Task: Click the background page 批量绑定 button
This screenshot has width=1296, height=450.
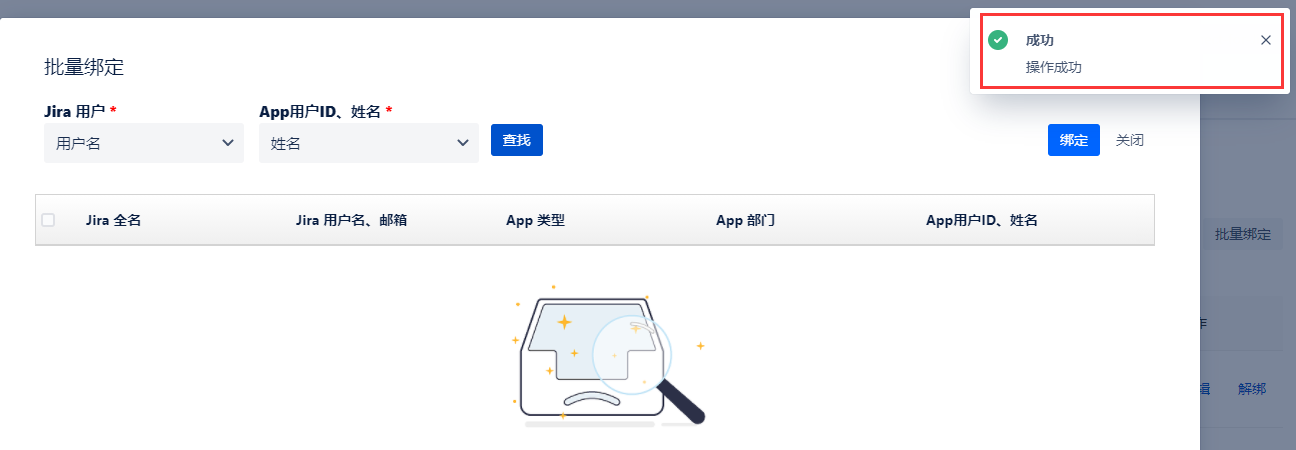Action: (x=1242, y=234)
